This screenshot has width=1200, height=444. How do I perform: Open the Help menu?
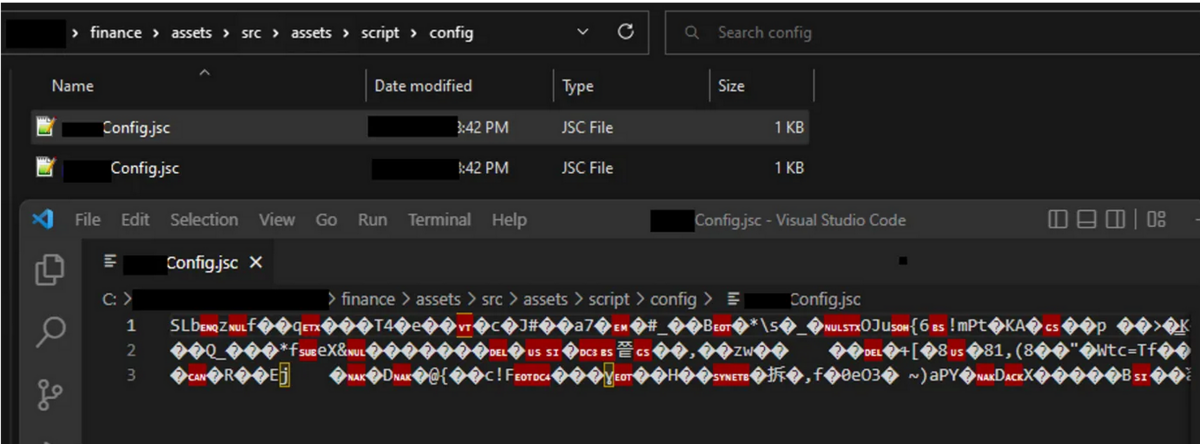pos(509,220)
